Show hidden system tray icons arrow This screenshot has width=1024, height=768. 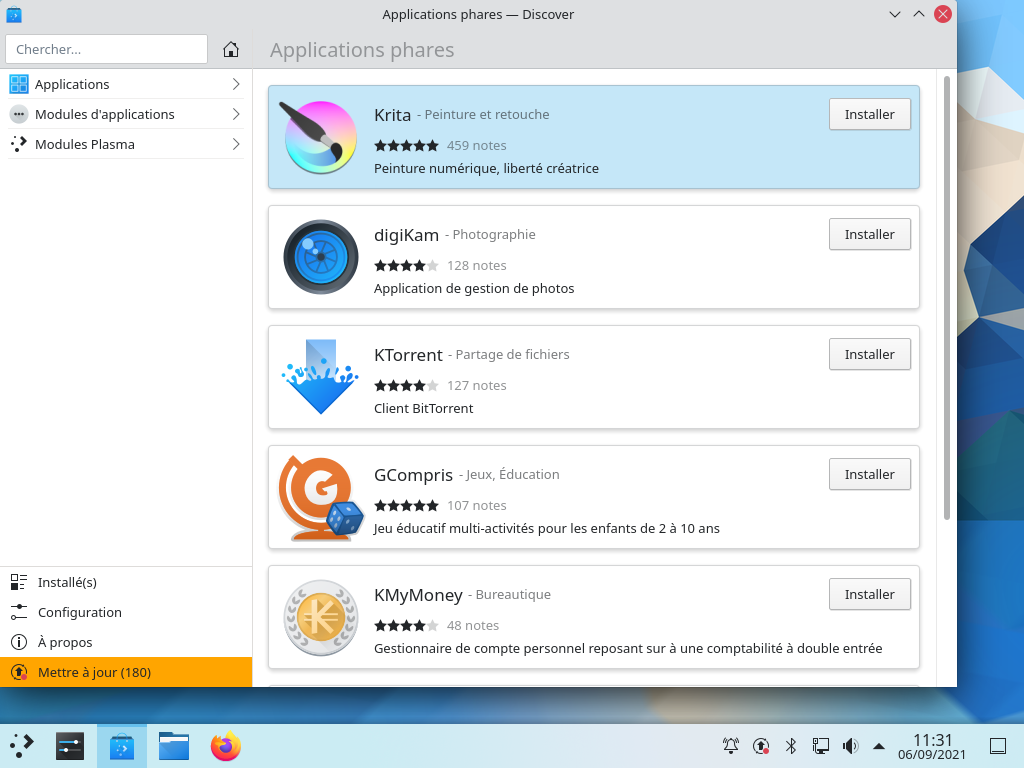pos(879,746)
